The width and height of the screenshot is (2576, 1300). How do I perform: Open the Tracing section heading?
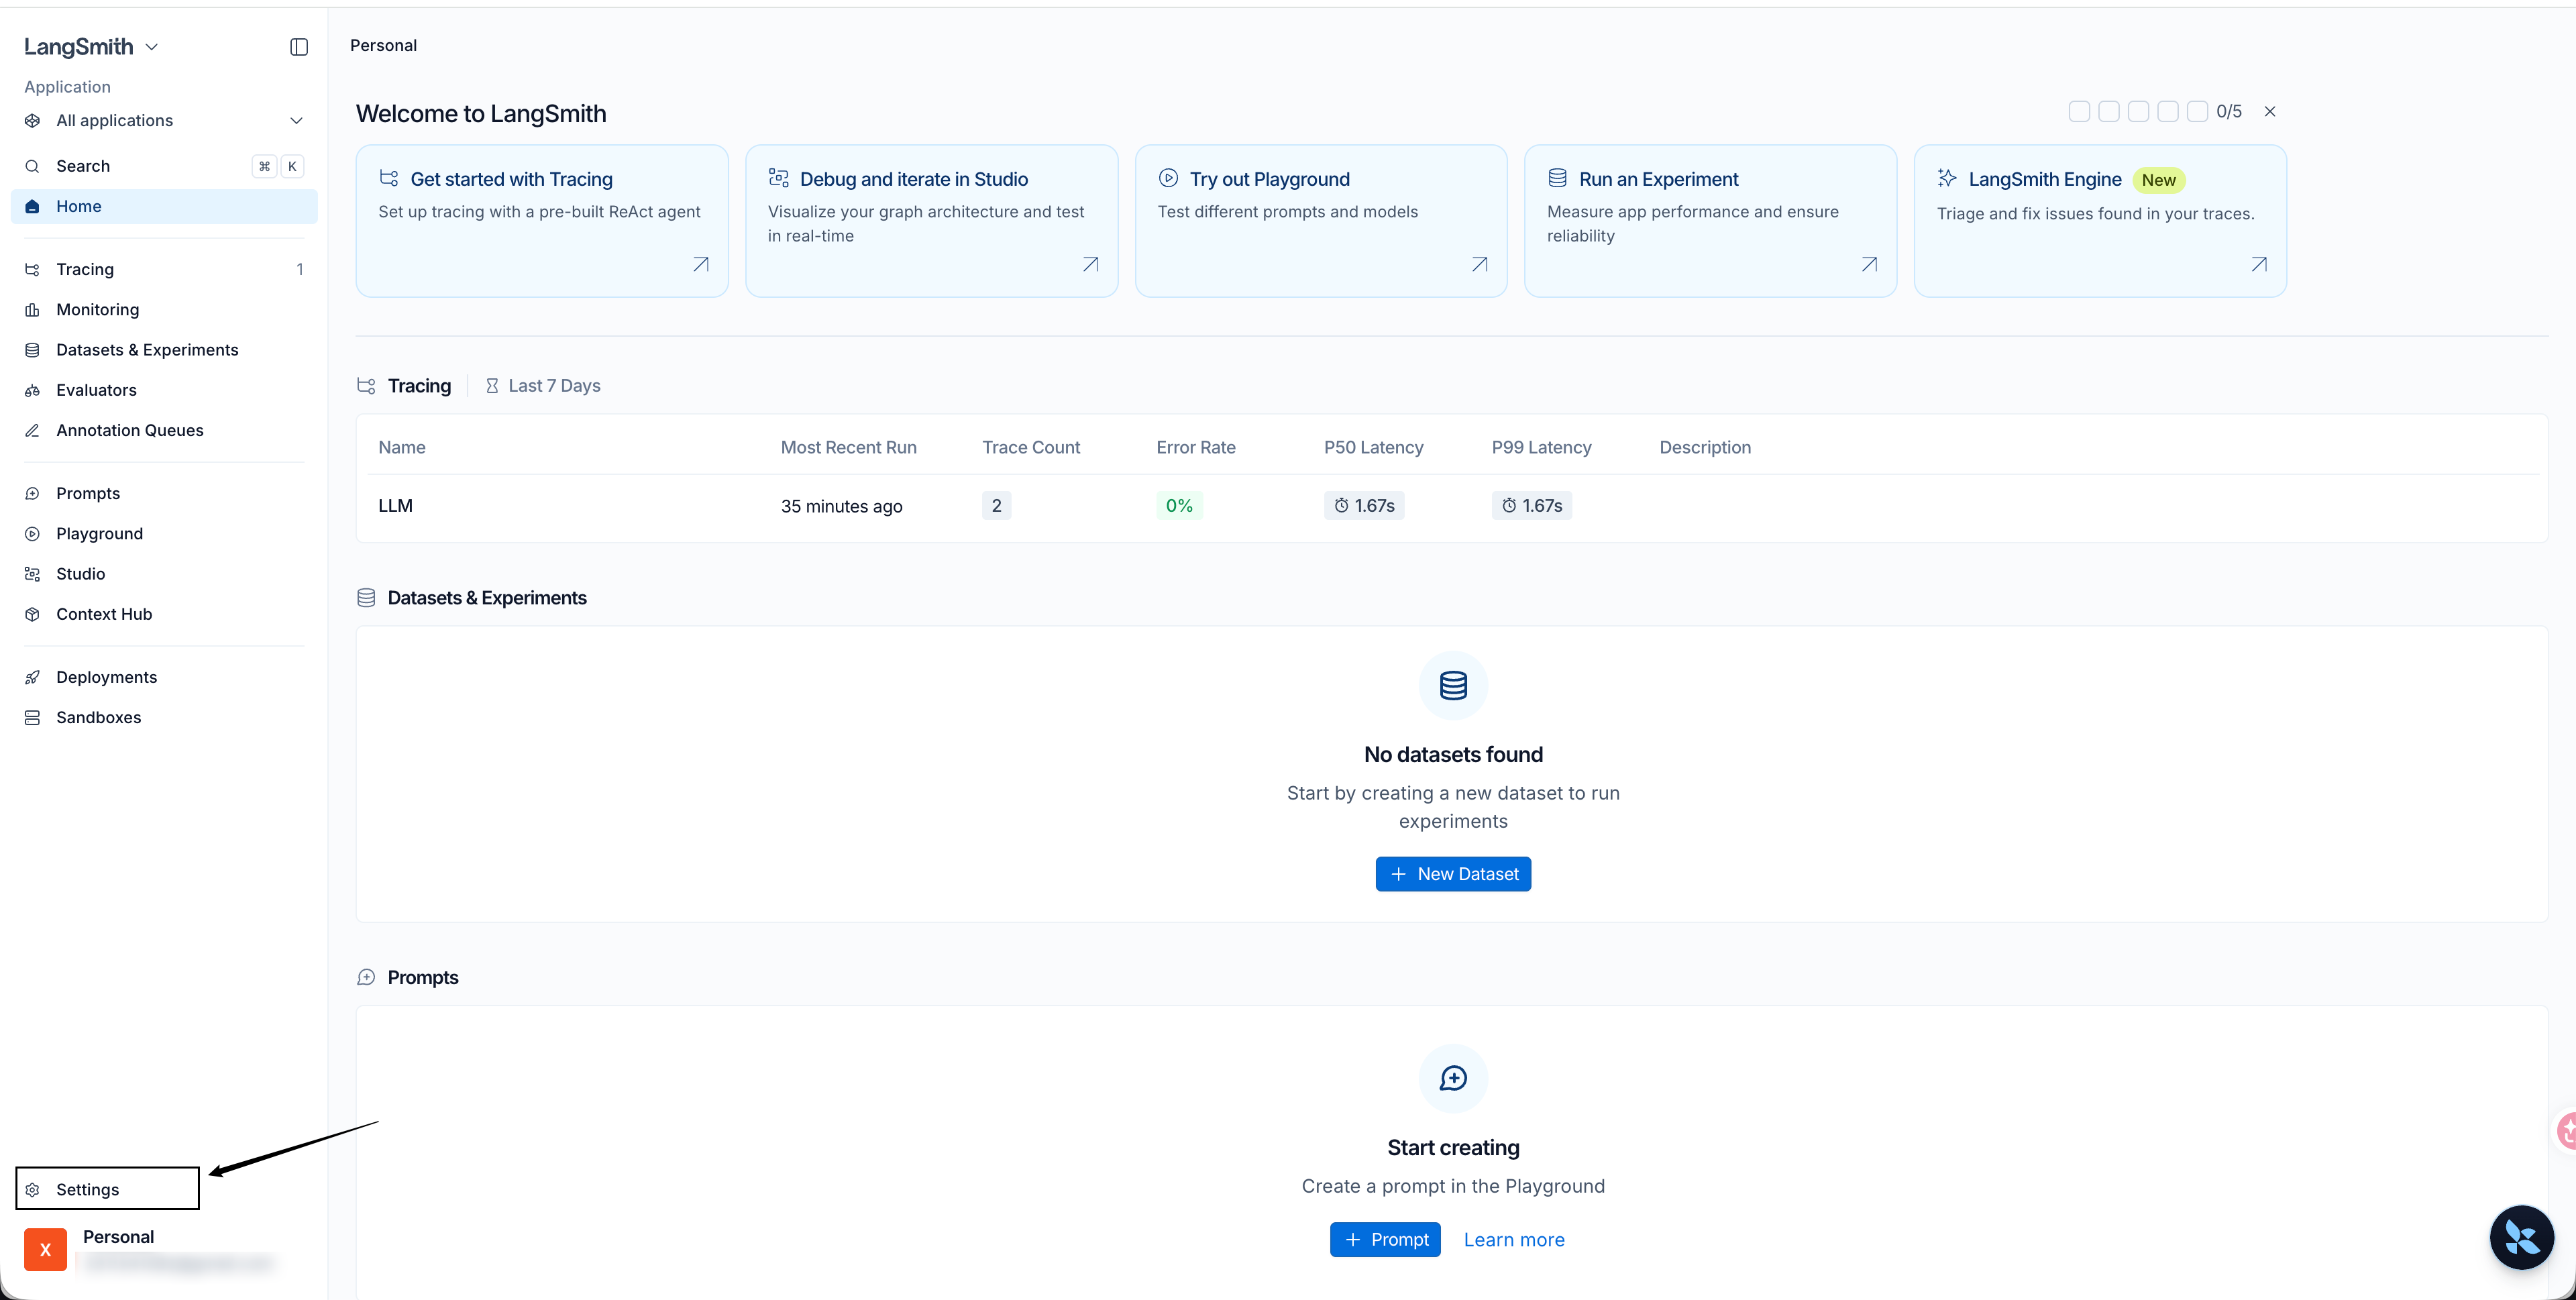pos(419,386)
